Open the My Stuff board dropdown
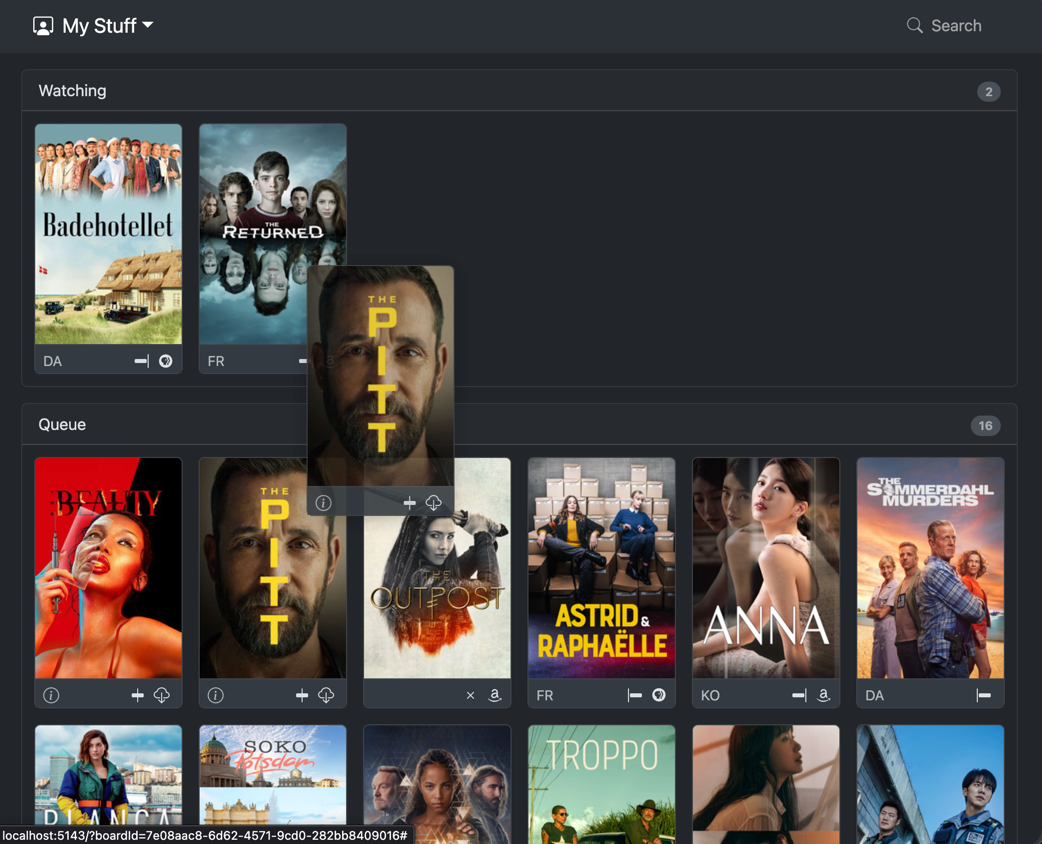1042x844 pixels. click(94, 26)
